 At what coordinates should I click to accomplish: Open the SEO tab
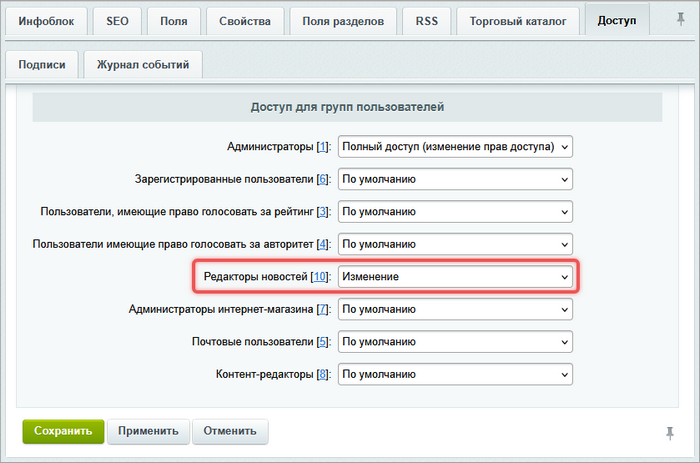(x=118, y=20)
